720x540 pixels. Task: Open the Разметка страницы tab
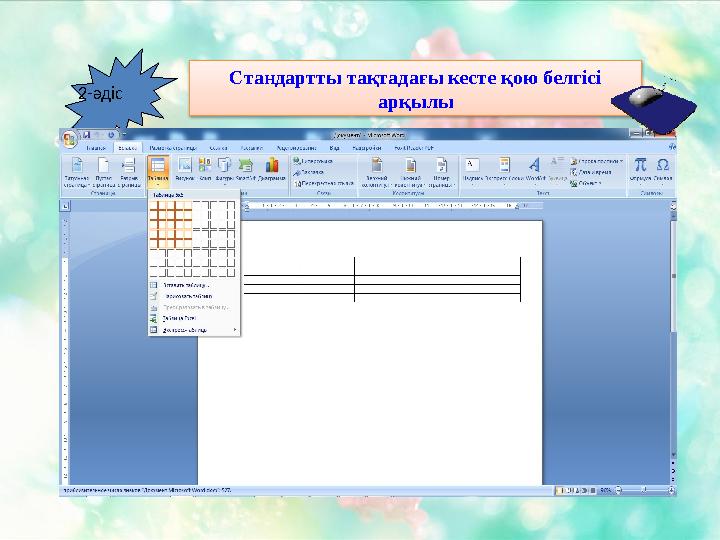(173, 148)
